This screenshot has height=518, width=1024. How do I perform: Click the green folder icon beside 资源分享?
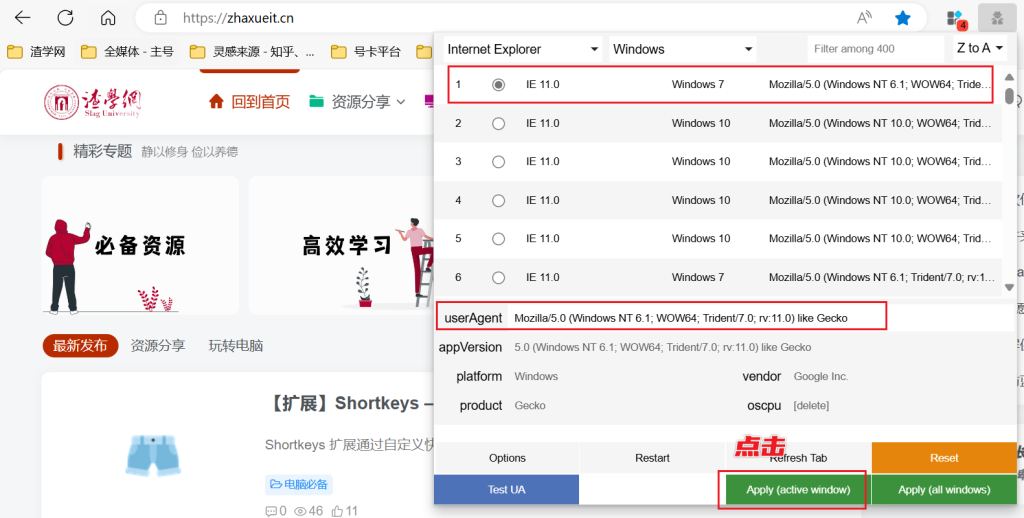317,101
